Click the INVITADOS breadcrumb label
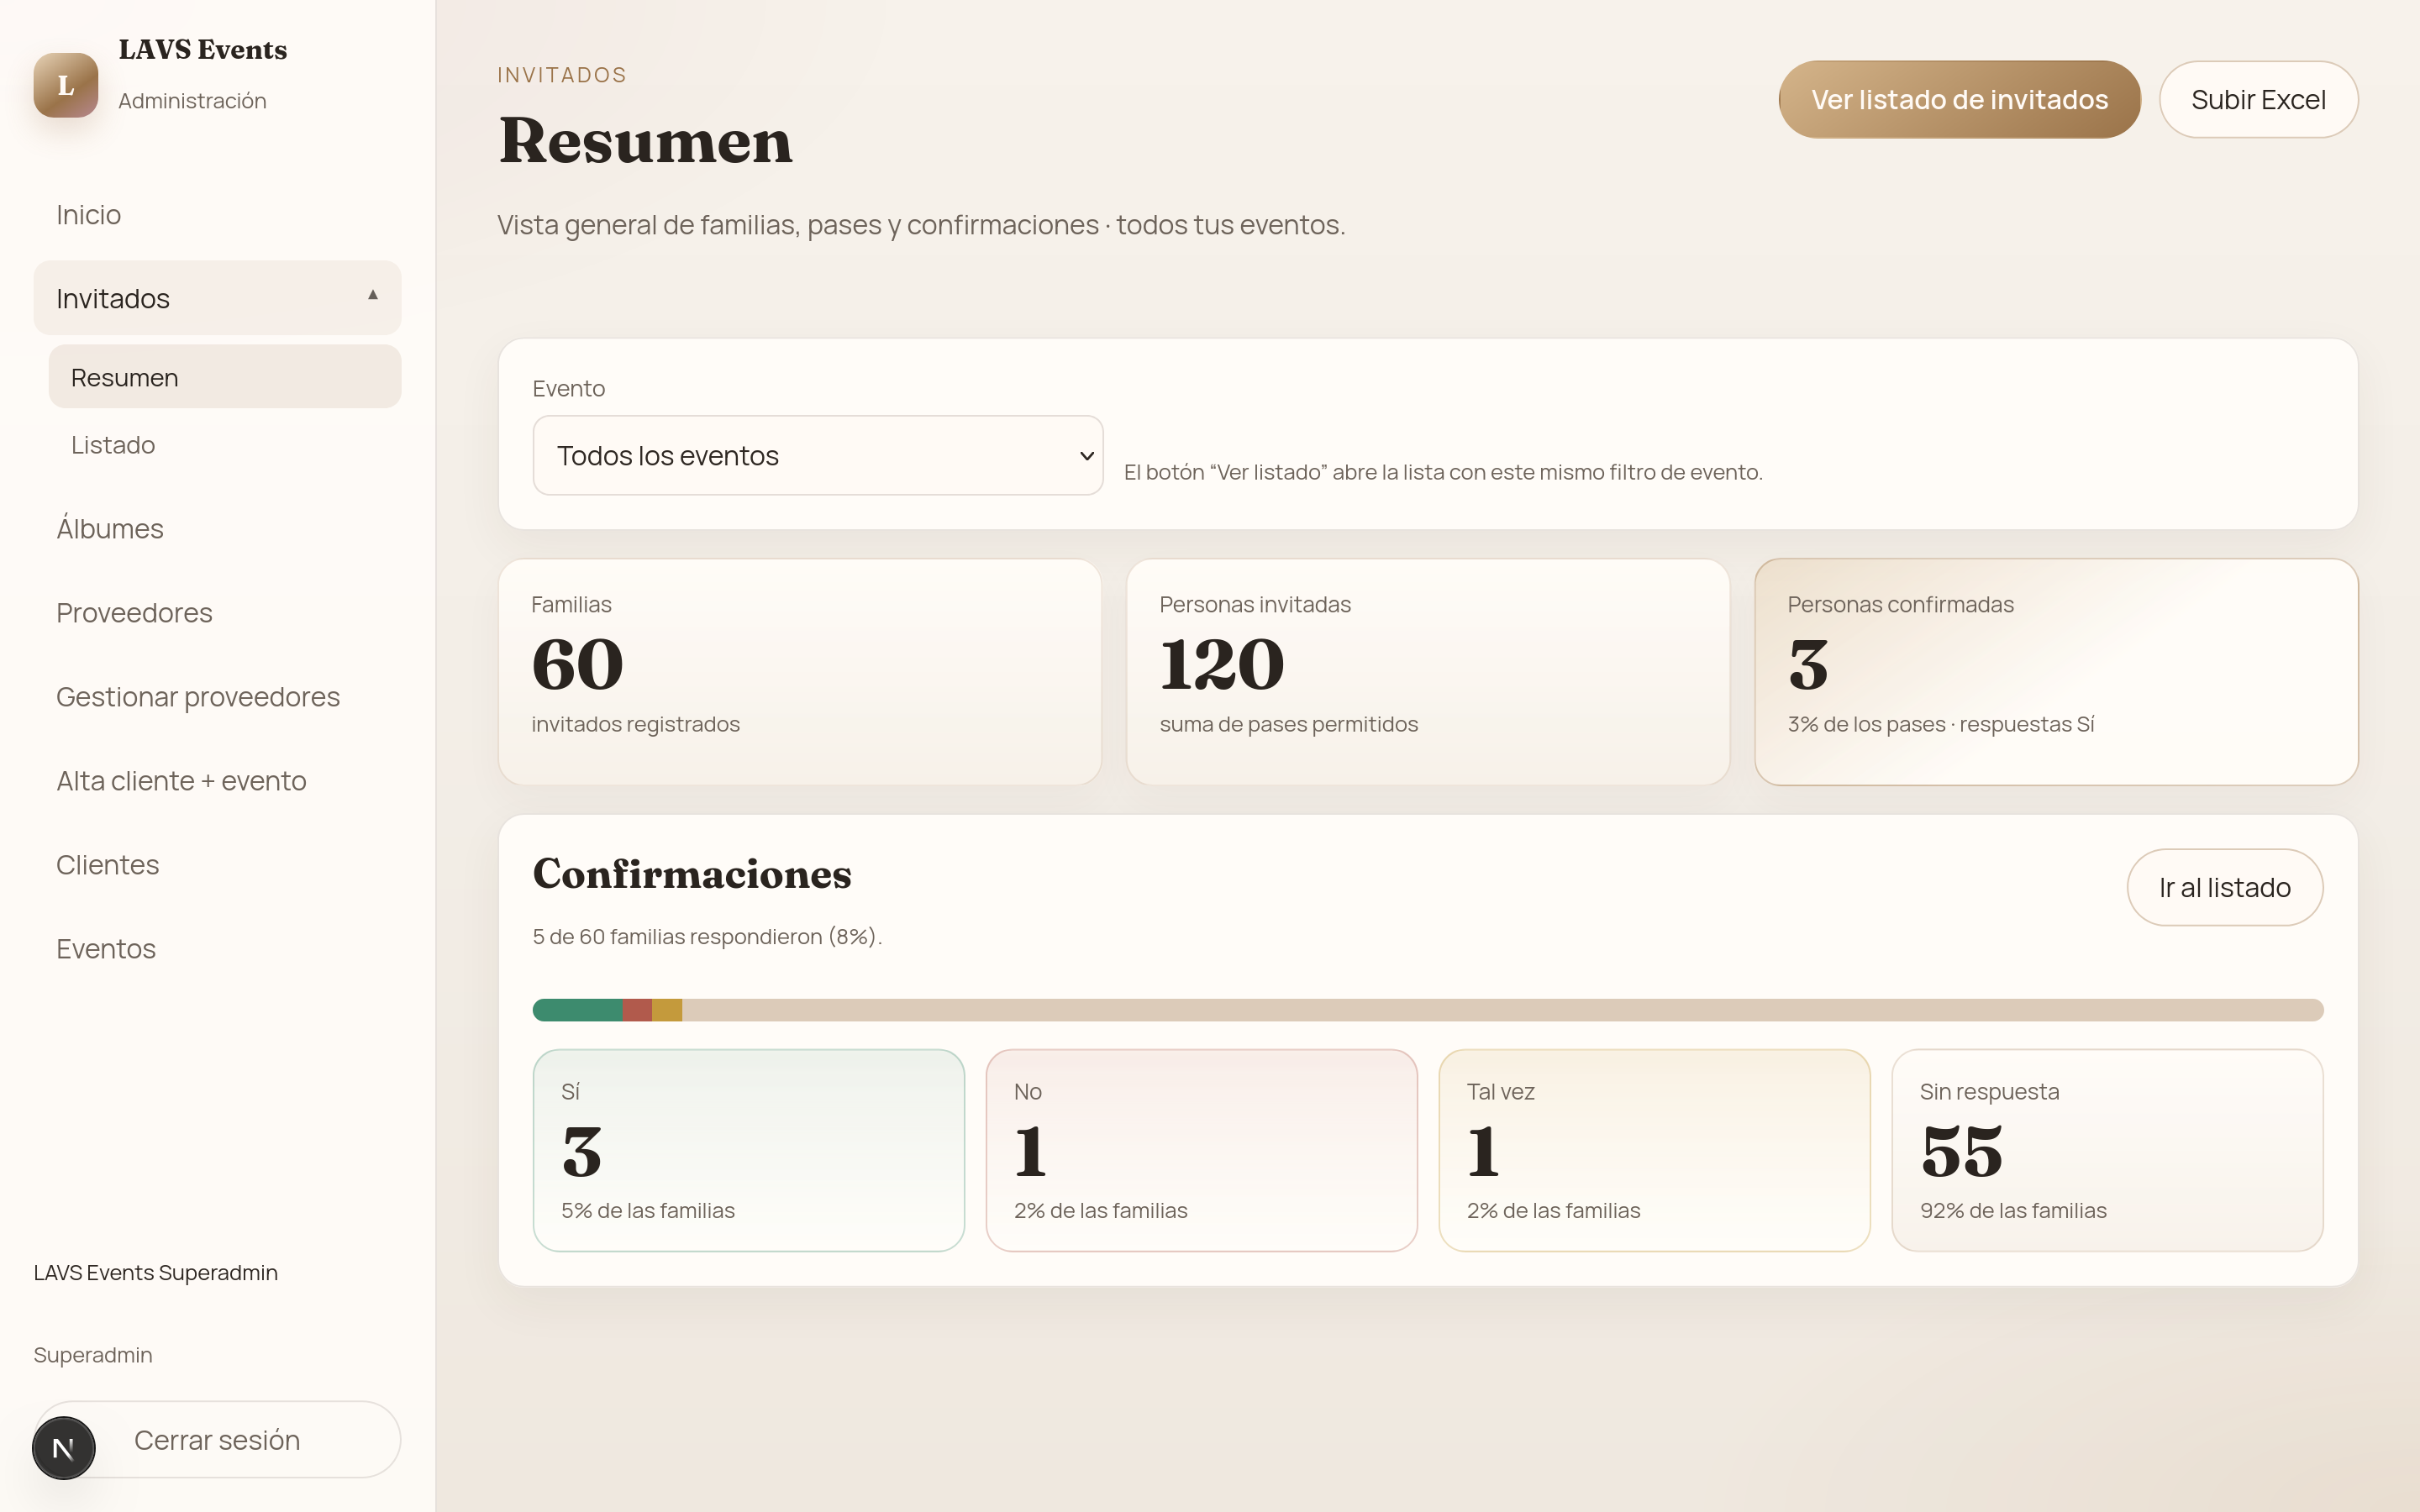The width and height of the screenshot is (2420, 1512). (x=562, y=75)
